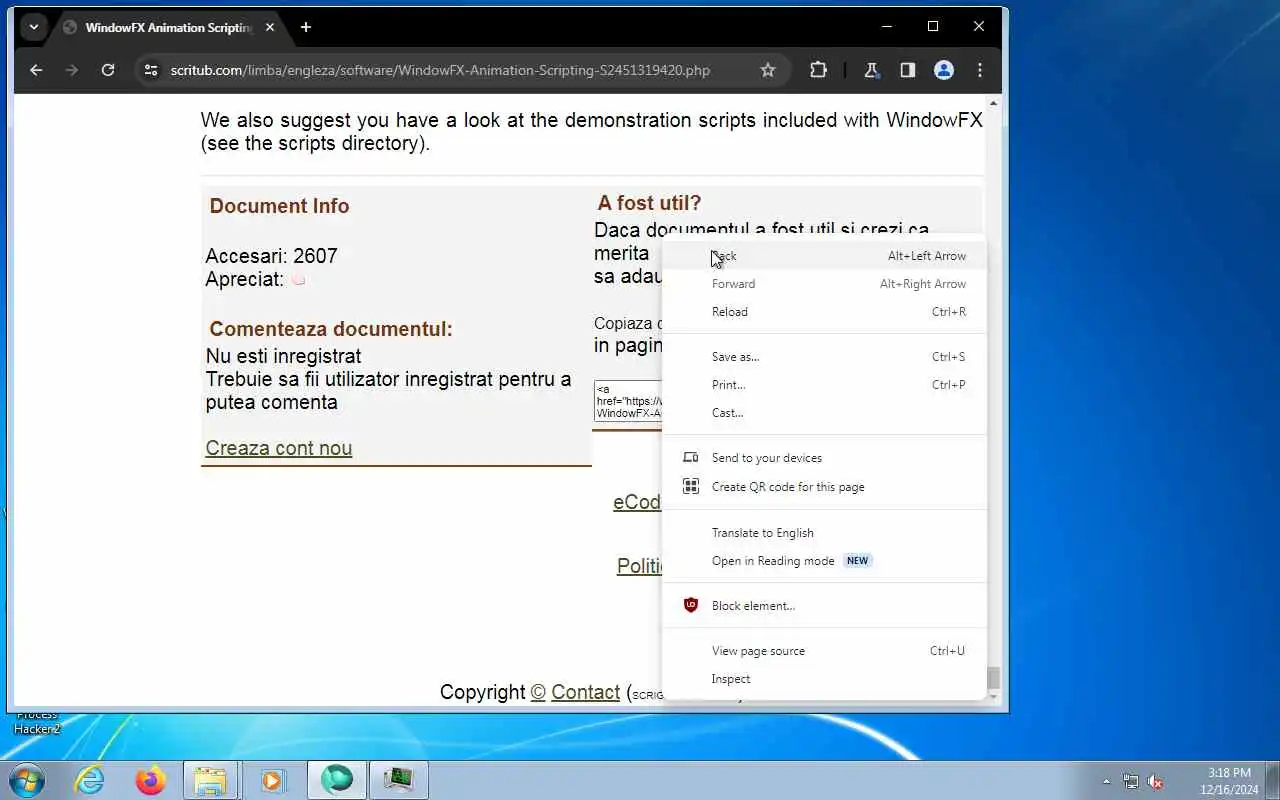Click the Accesari: 2607 text
This screenshot has height=800, width=1280.
(x=271, y=256)
